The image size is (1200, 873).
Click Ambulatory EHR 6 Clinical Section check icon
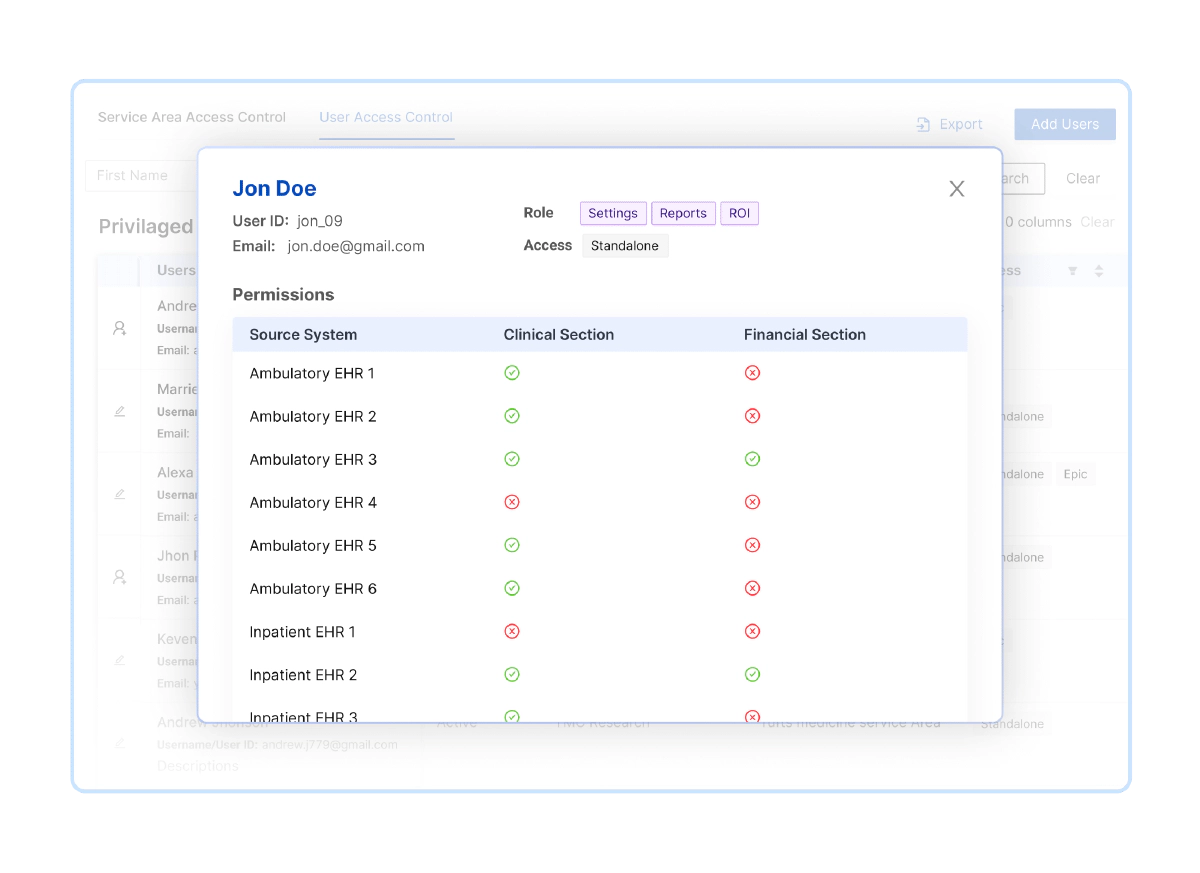click(x=512, y=588)
